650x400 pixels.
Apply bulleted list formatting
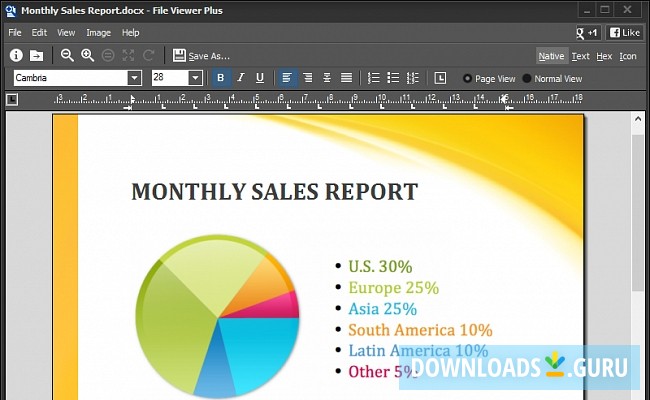coord(393,78)
